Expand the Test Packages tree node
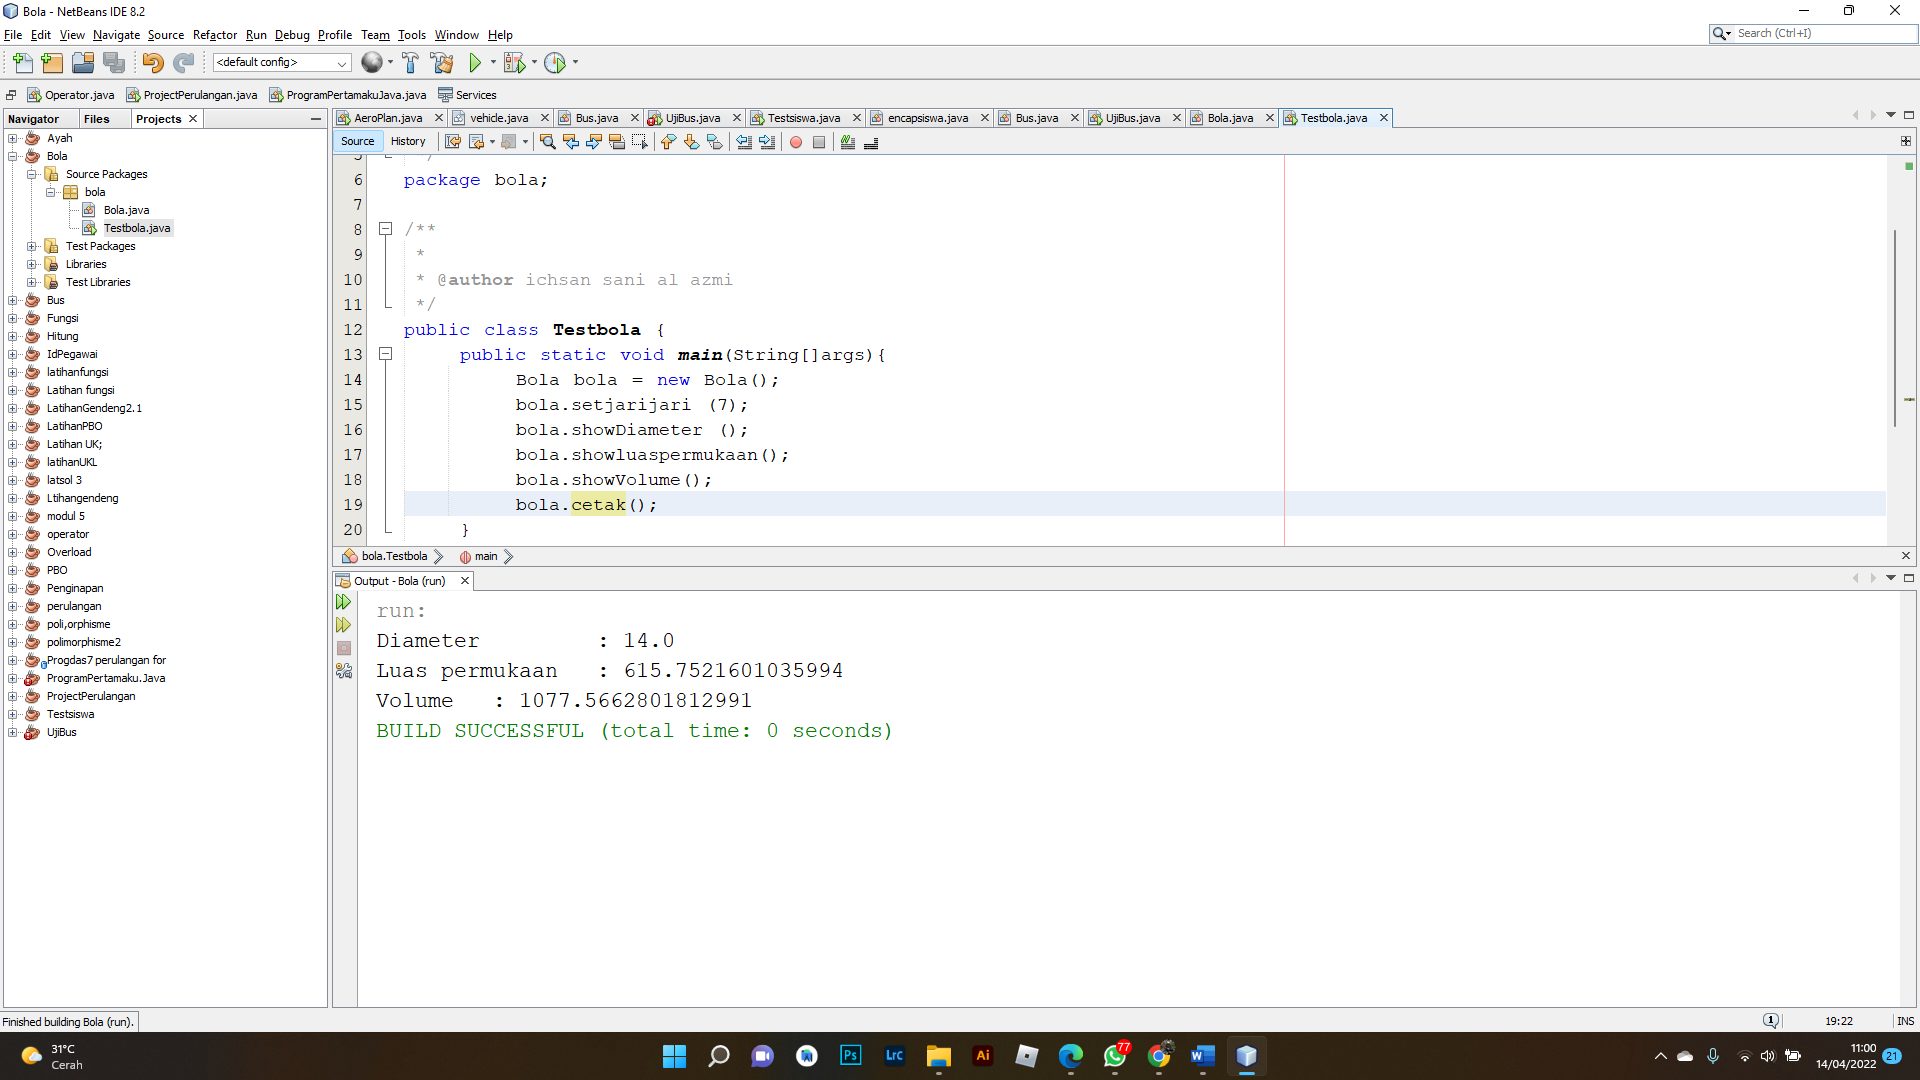This screenshot has width=1920, height=1080. (31, 246)
